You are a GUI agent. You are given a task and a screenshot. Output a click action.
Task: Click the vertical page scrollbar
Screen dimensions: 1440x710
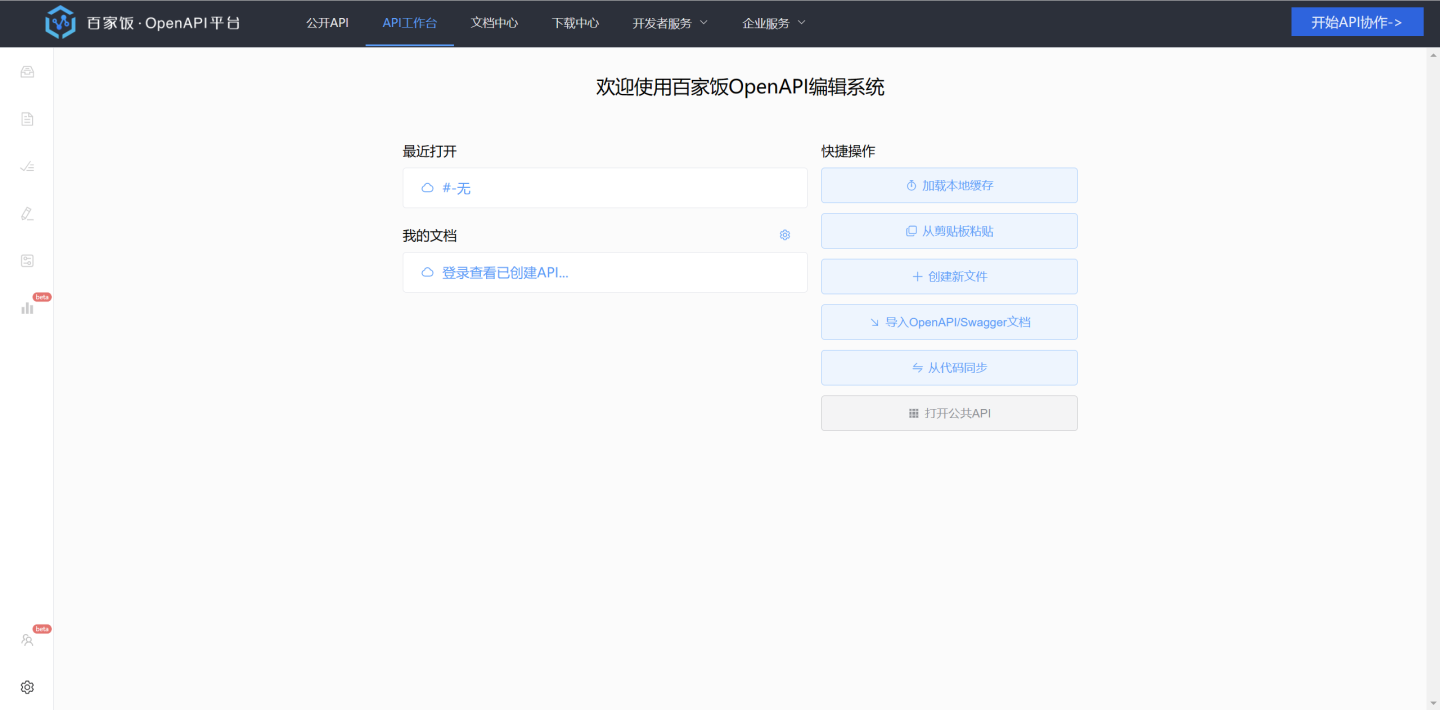tap(1433, 378)
